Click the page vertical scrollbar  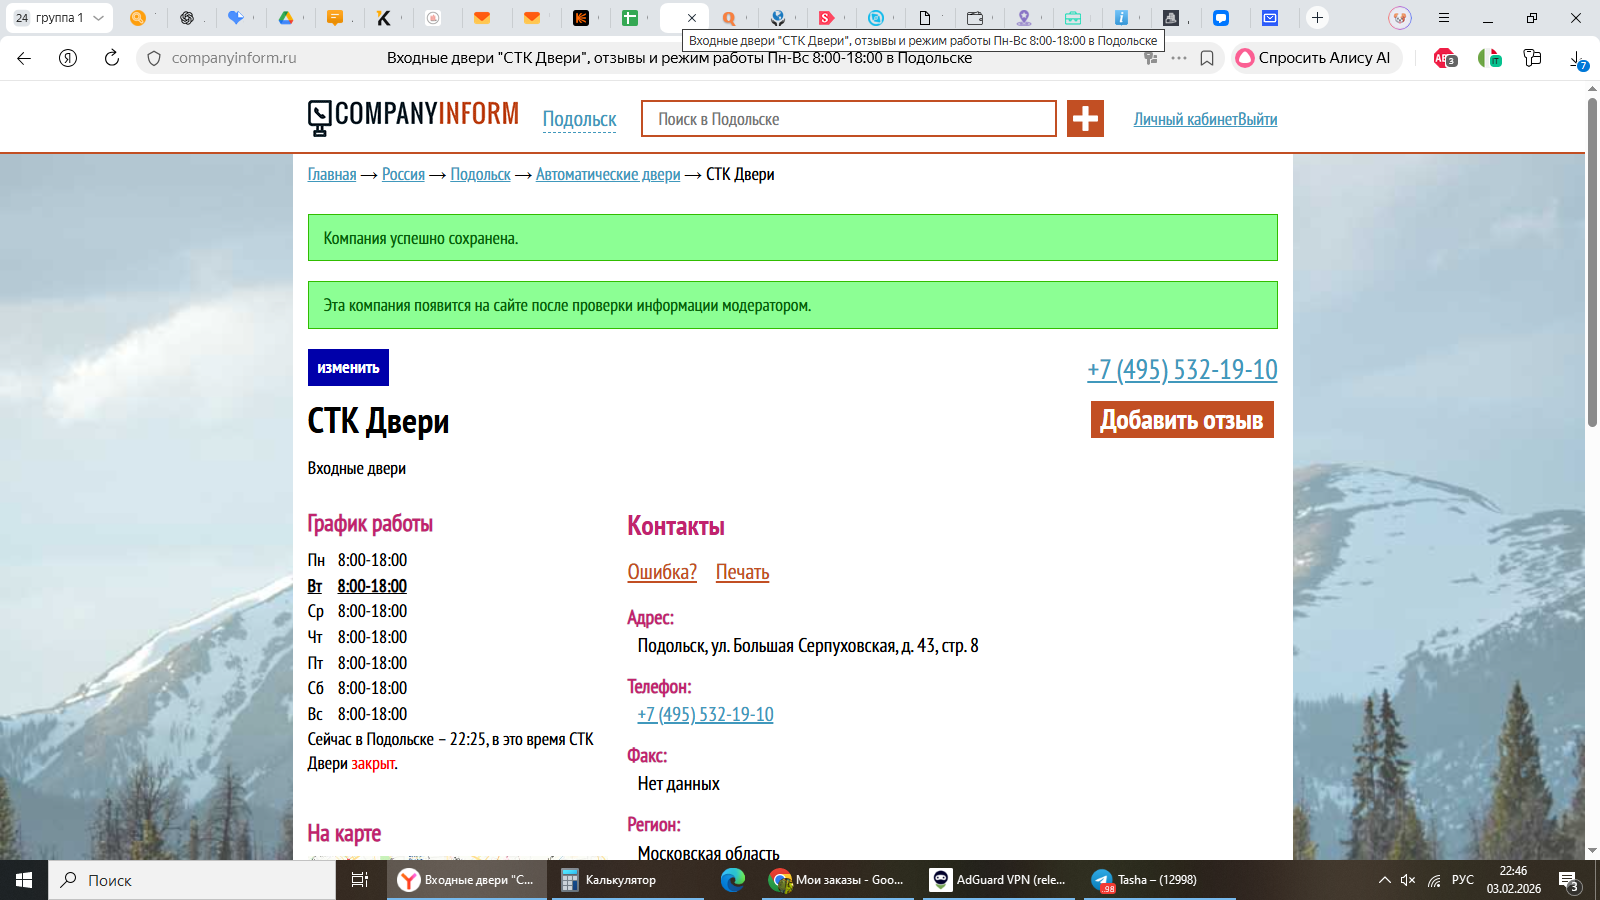[x=1592, y=262]
